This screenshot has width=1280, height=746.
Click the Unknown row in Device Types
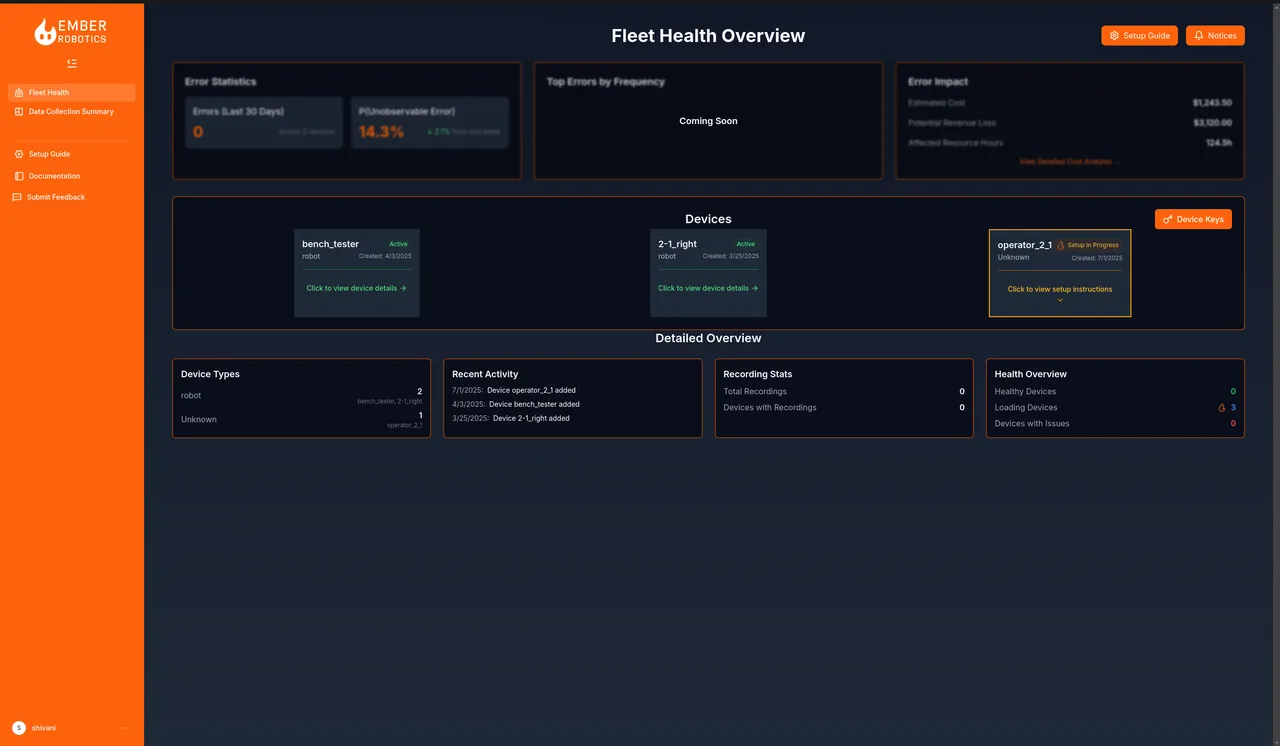click(301, 420)
